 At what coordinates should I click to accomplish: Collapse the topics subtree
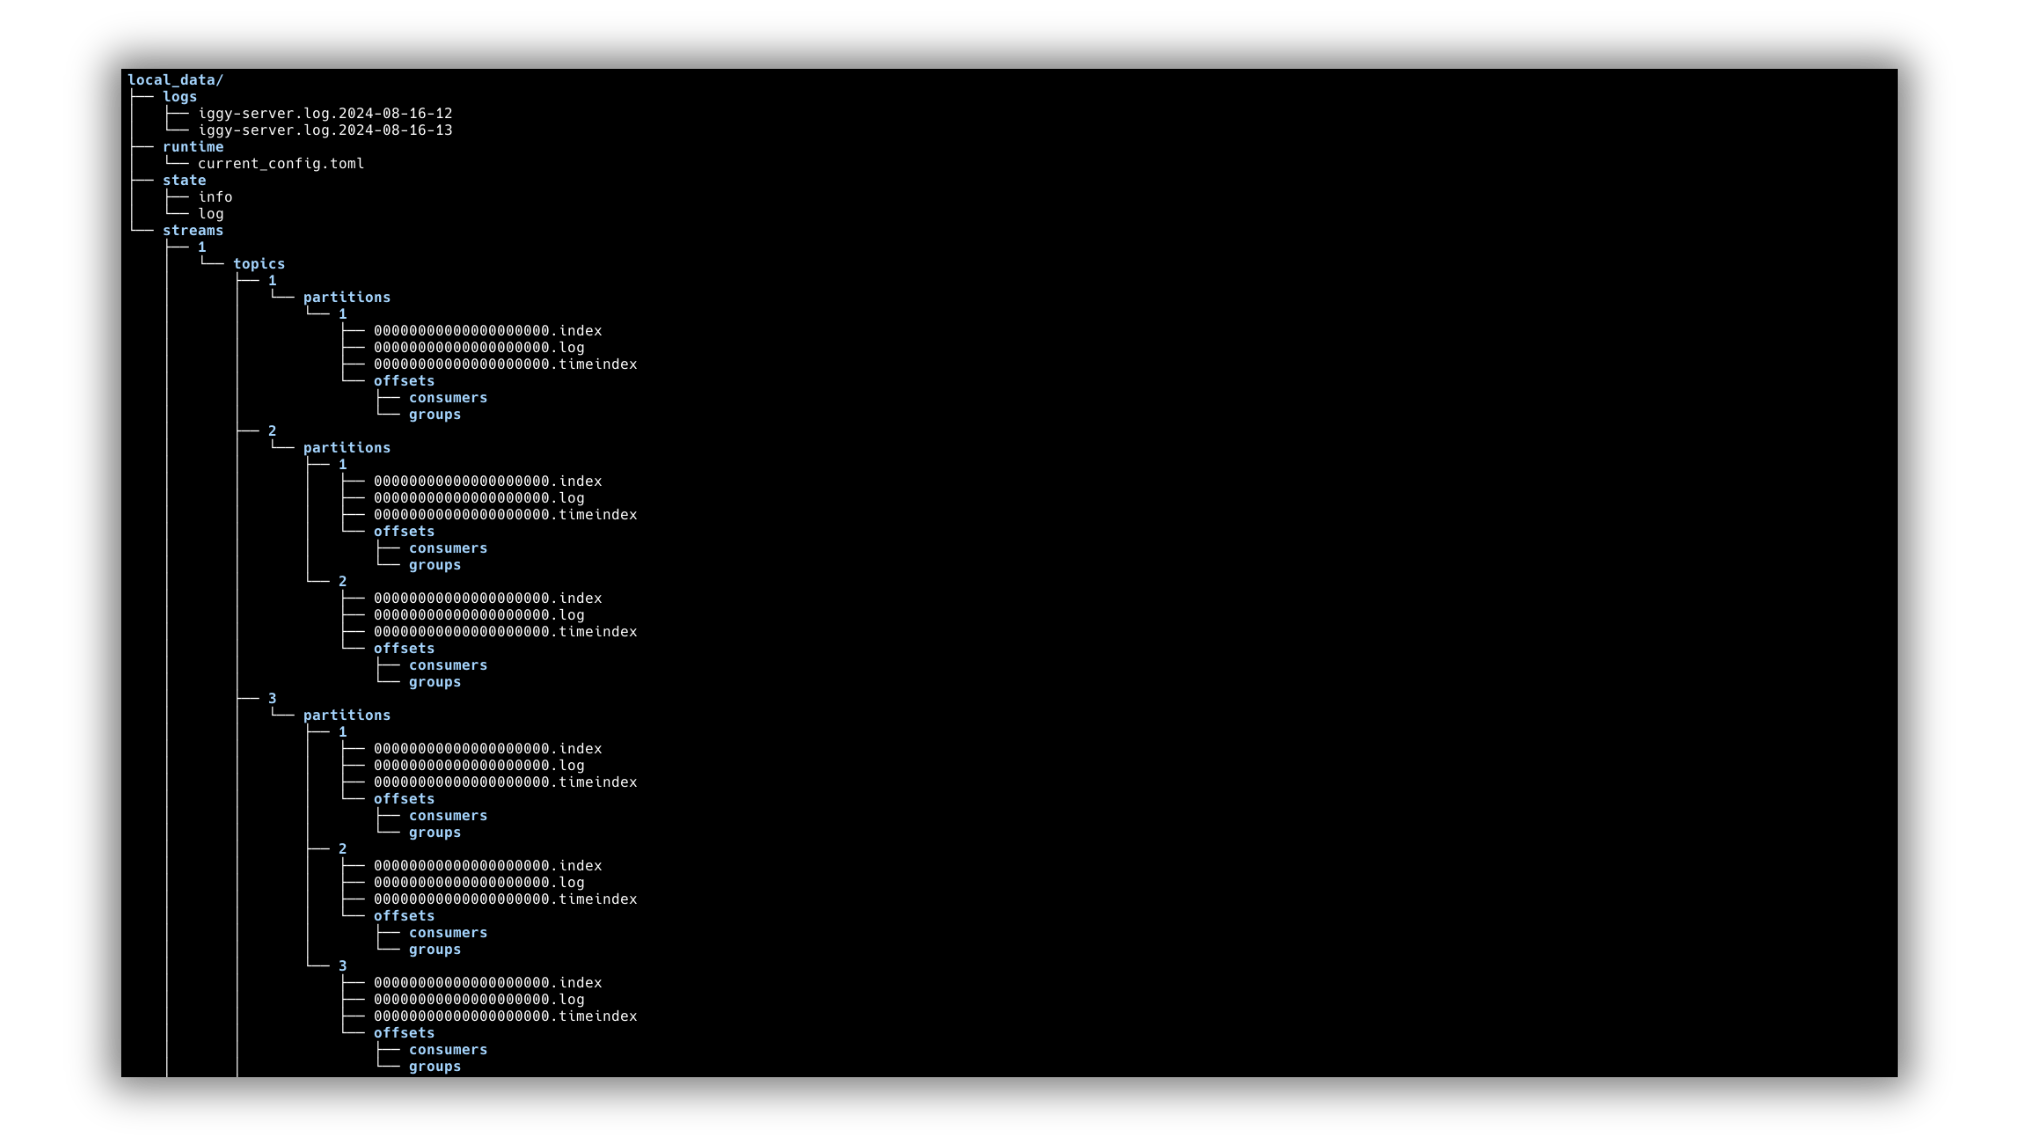click(258, 264)
